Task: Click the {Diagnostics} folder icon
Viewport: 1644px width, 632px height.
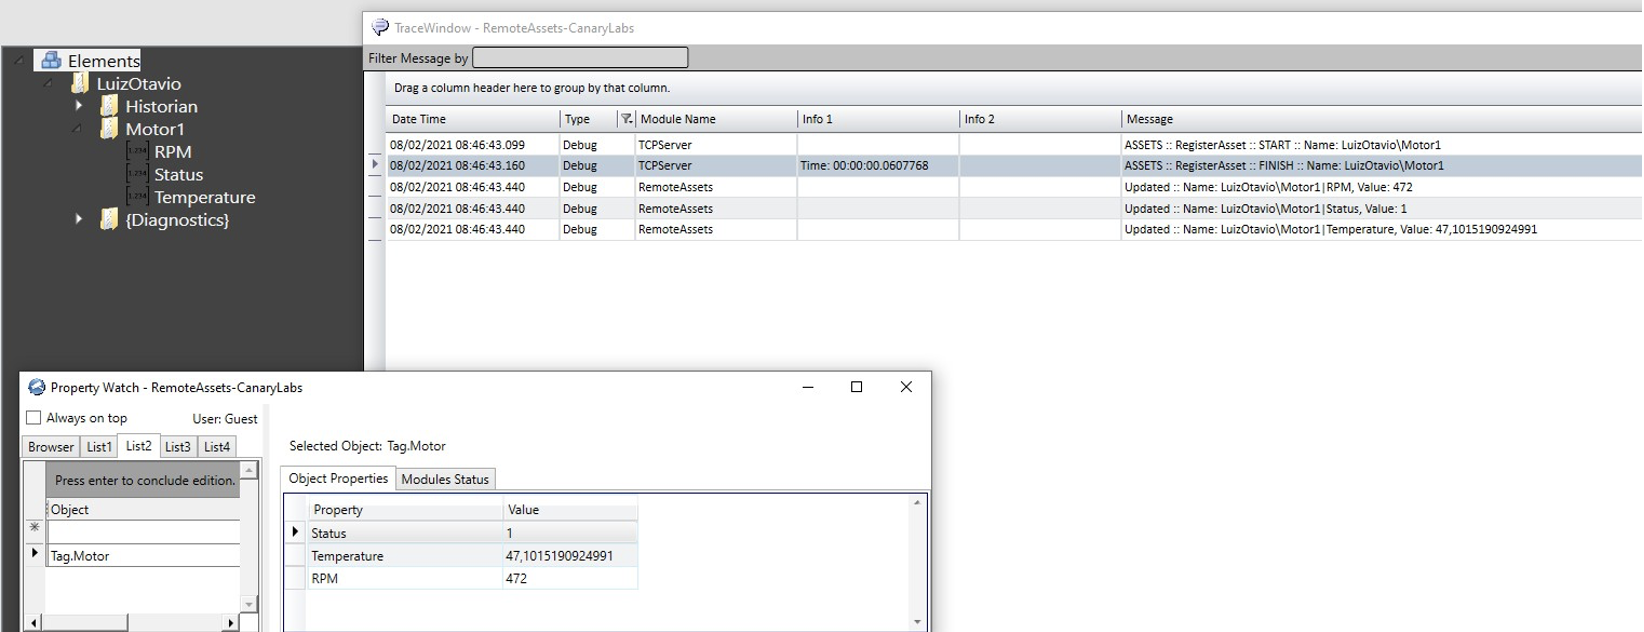Action: click(109, 219)
